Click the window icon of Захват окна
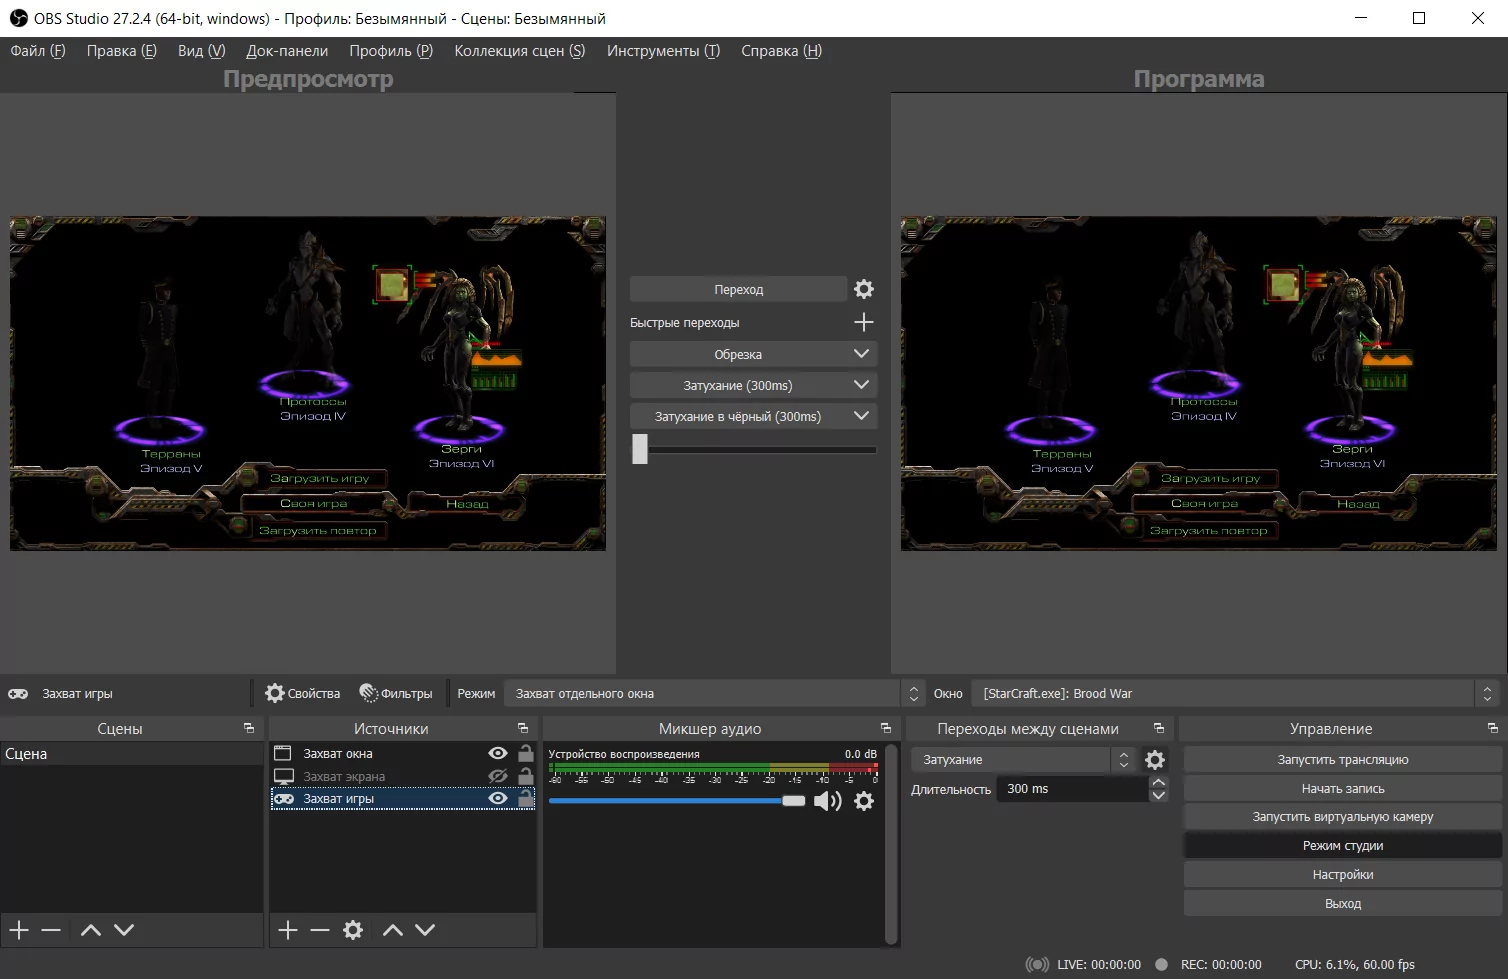1508x979 pixels. [283, 753]
